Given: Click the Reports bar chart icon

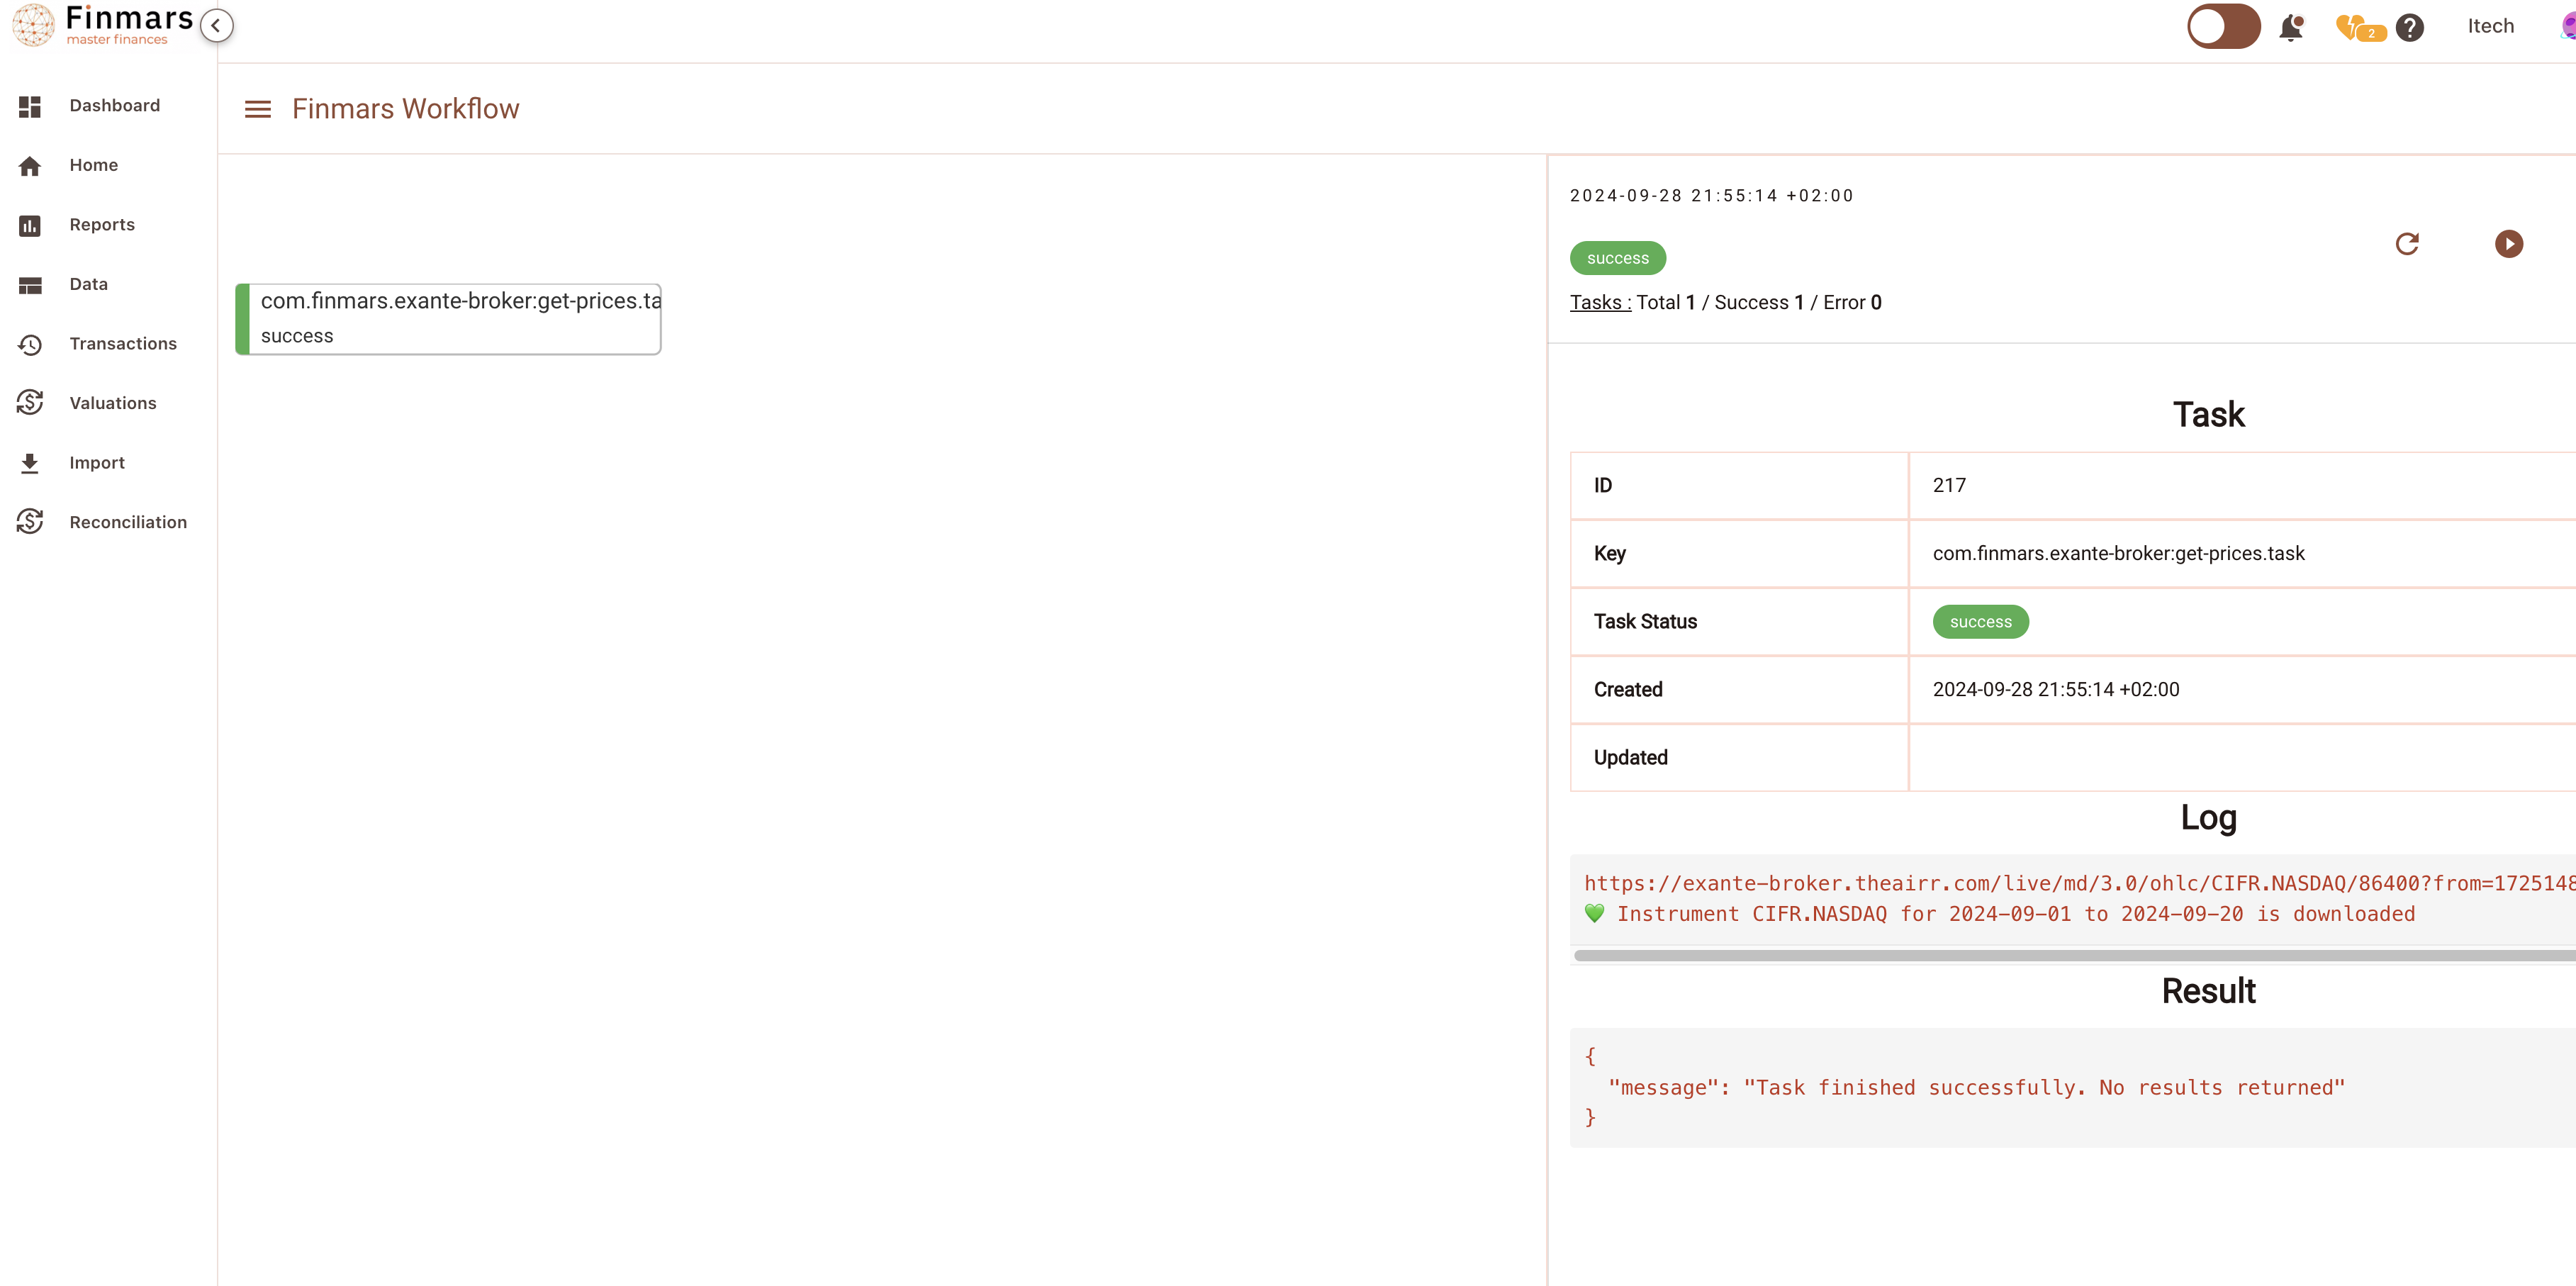Looking at the screenshot, I should click(x=30, y=226).
